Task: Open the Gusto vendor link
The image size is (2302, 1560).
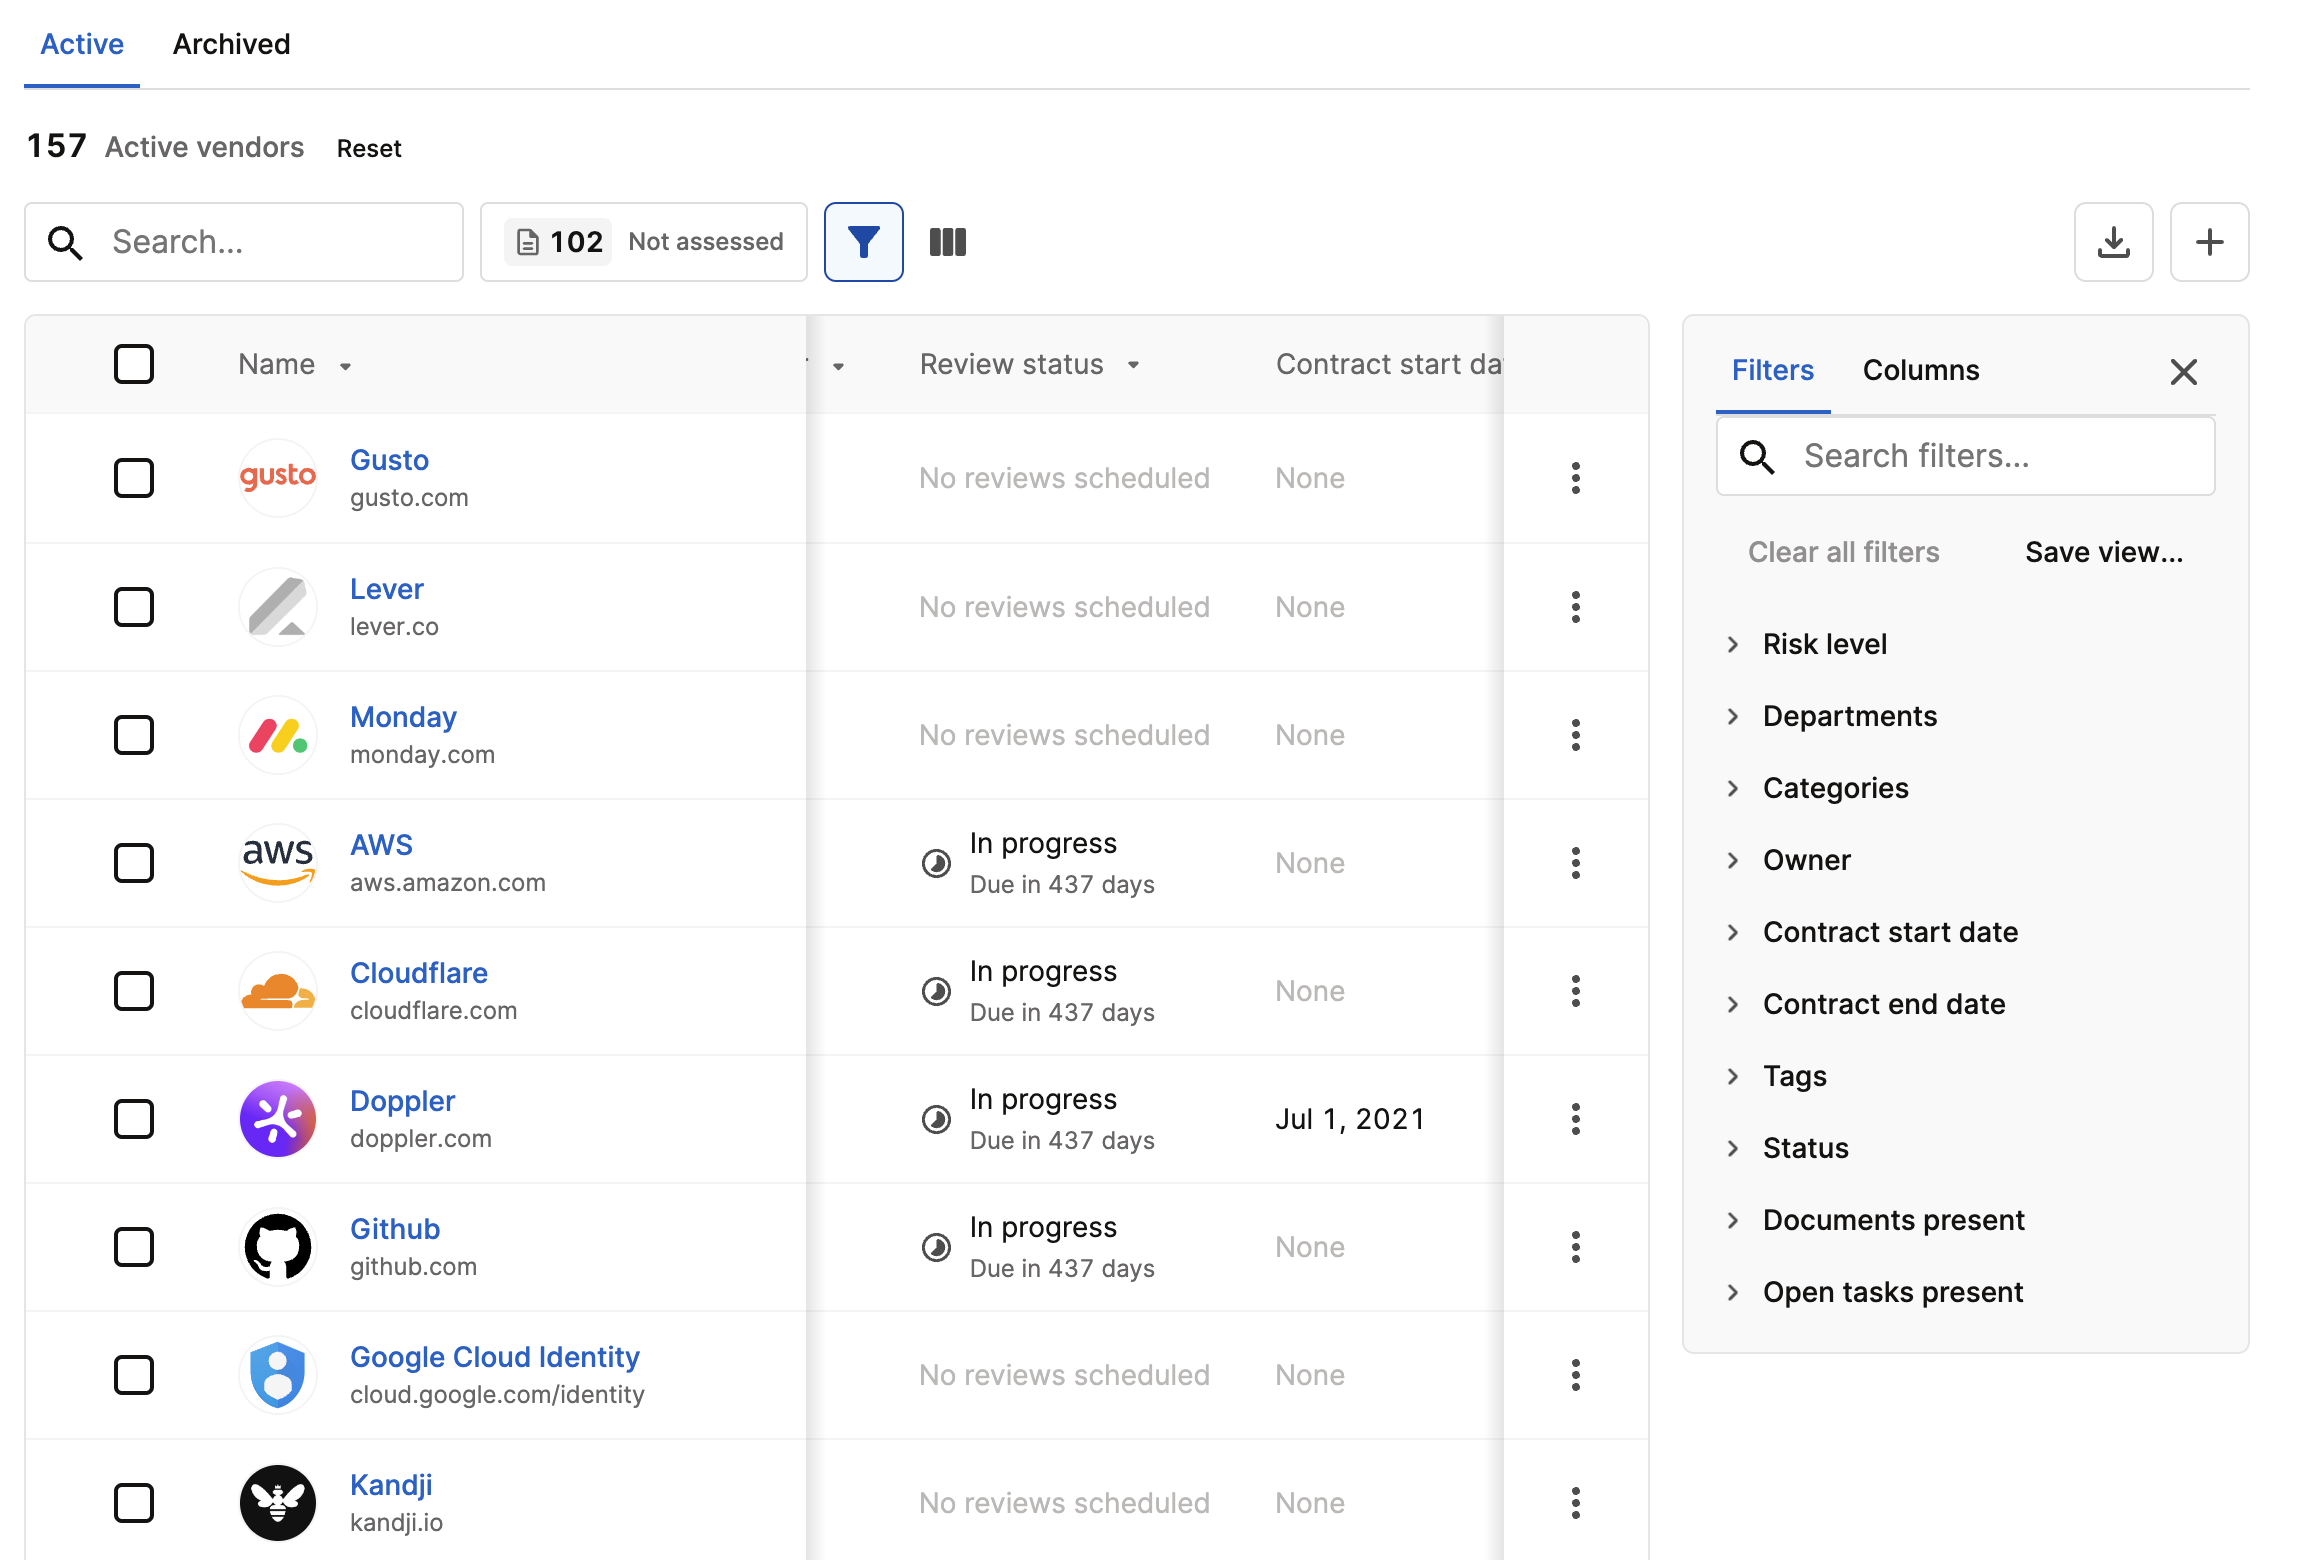Action: (x=389, y=460)
